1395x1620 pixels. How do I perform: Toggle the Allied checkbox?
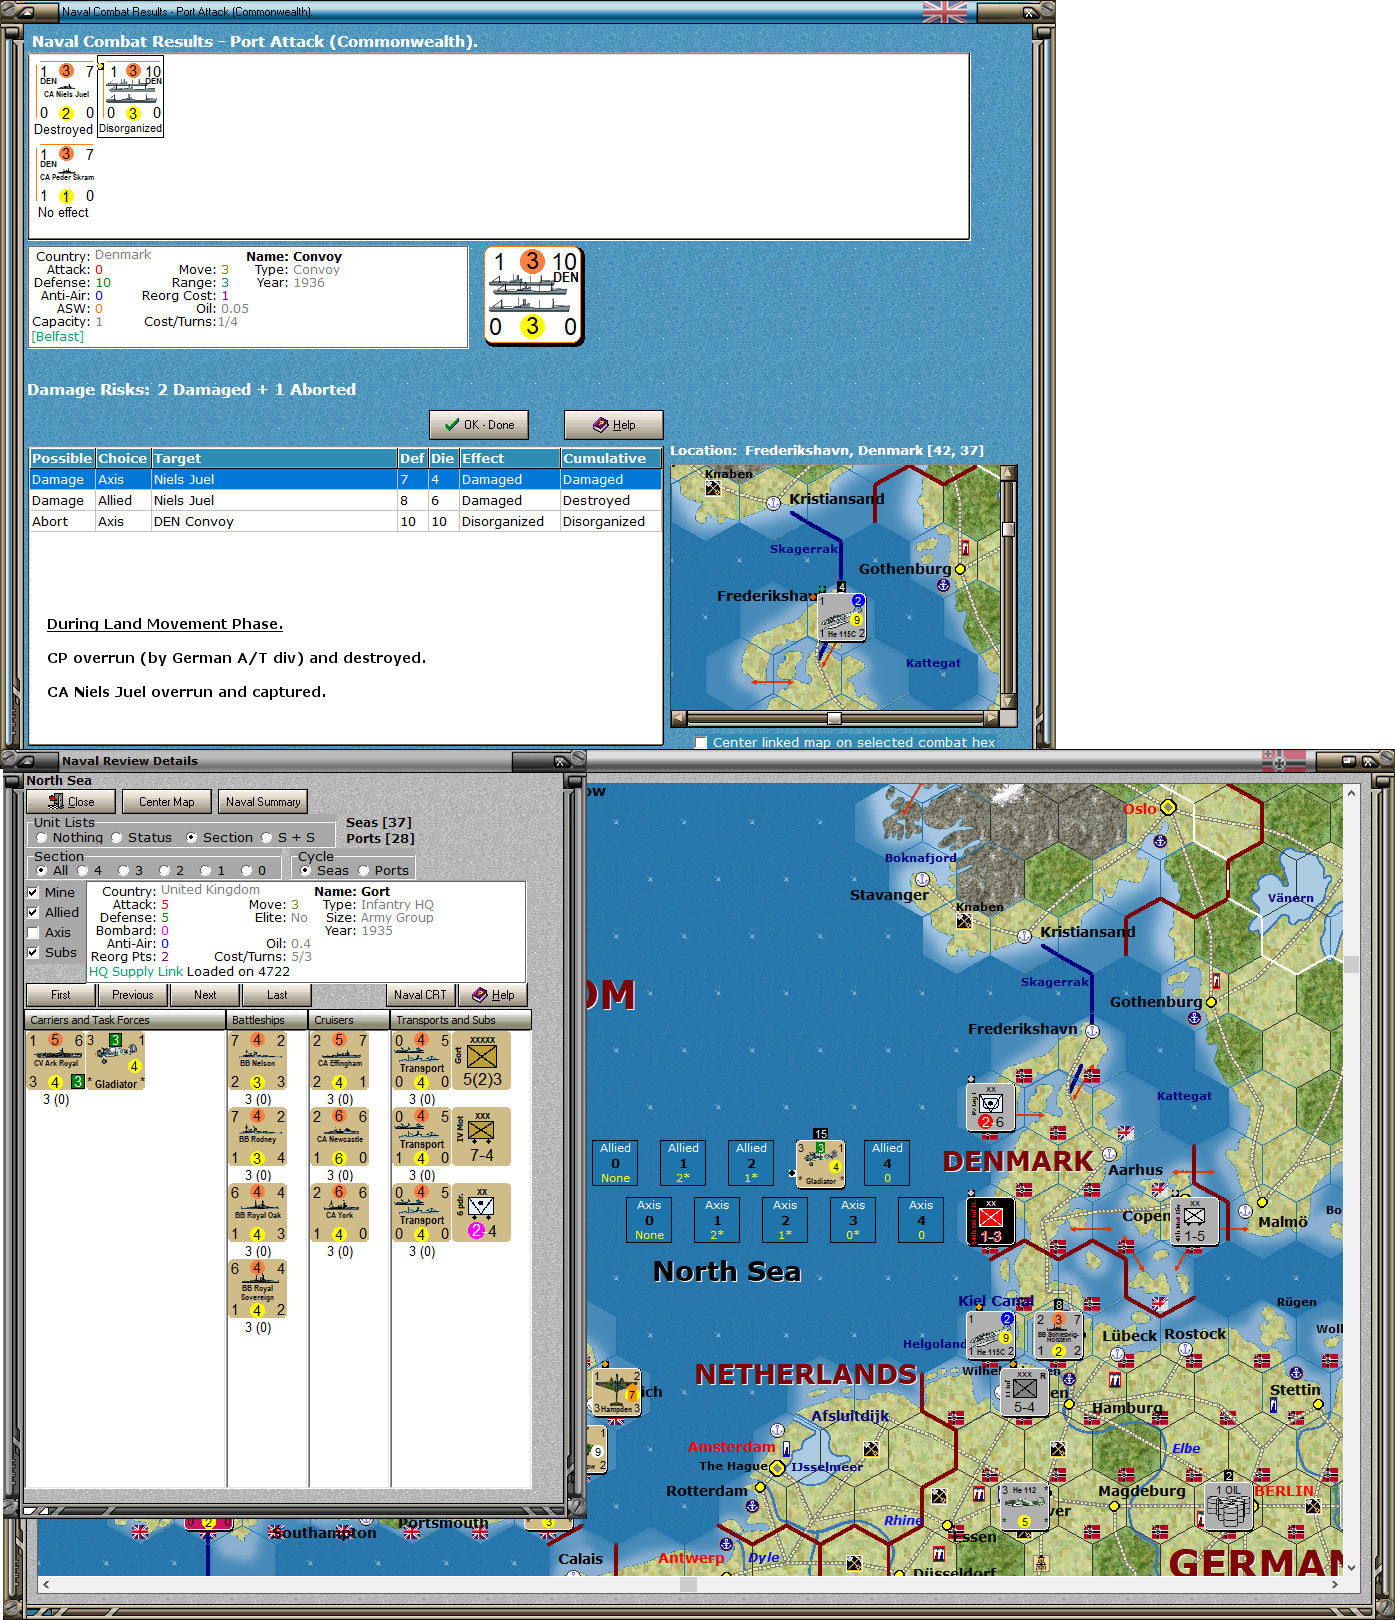[x=33, y=912]
